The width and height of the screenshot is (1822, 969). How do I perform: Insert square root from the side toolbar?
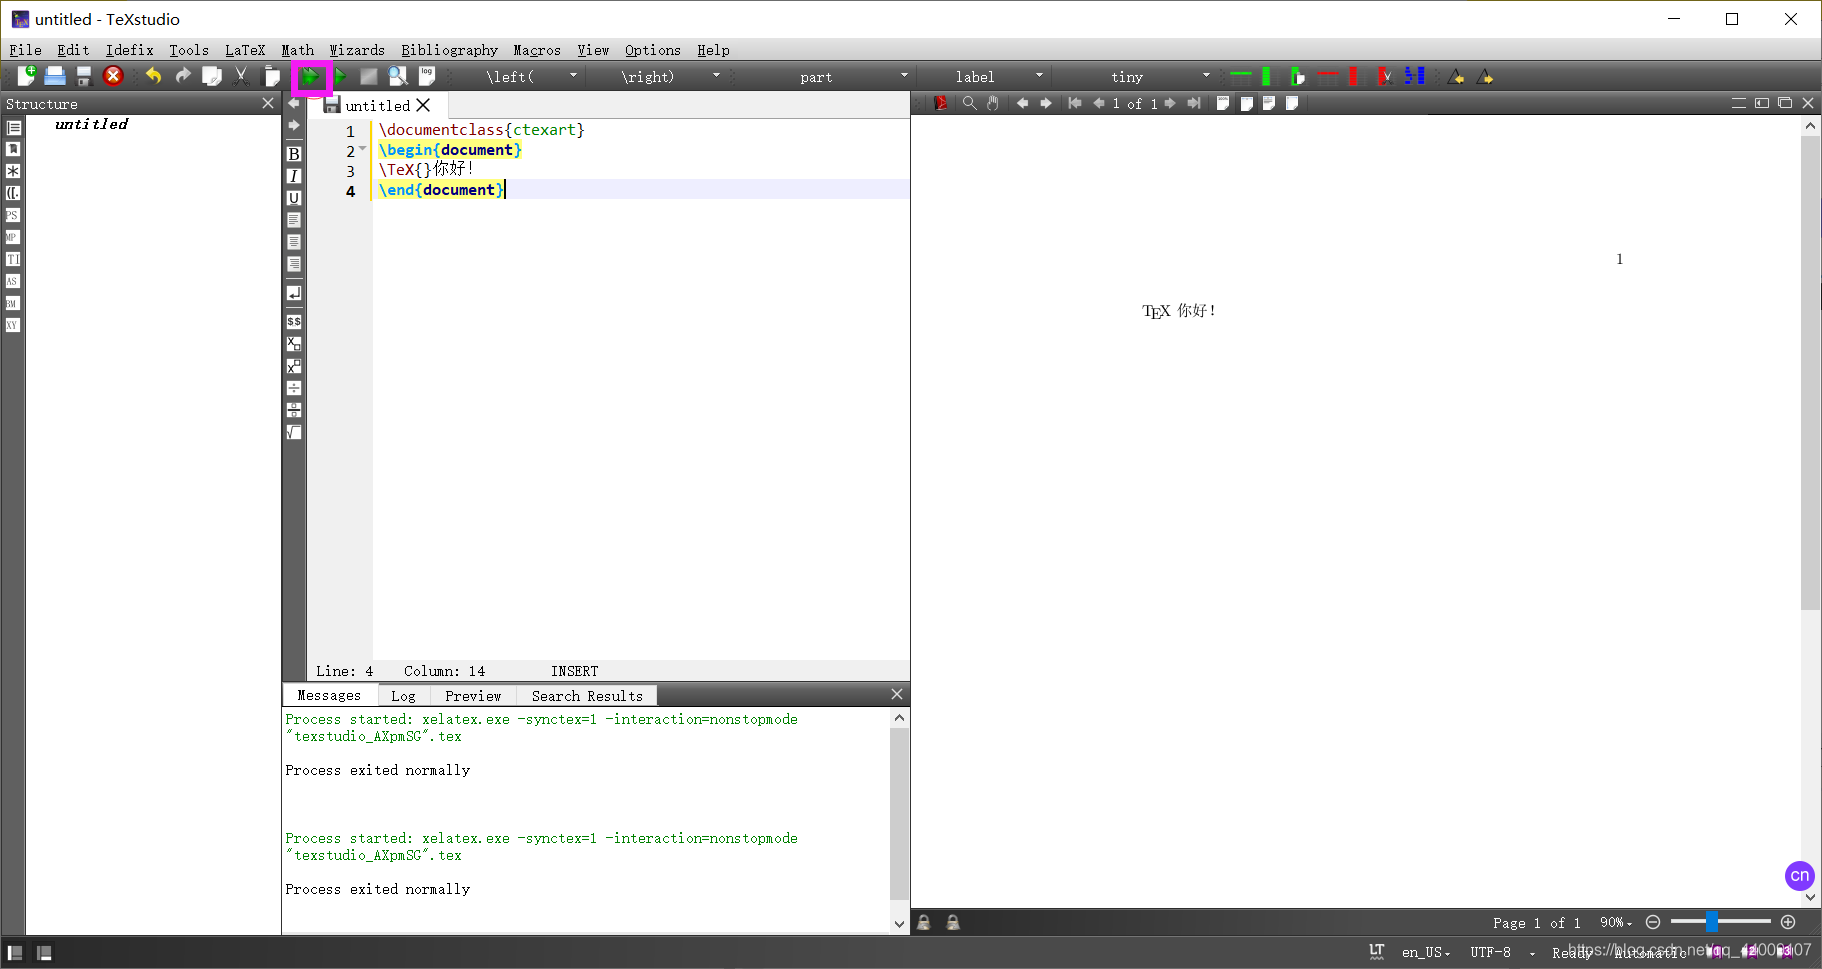coord(294,432)
